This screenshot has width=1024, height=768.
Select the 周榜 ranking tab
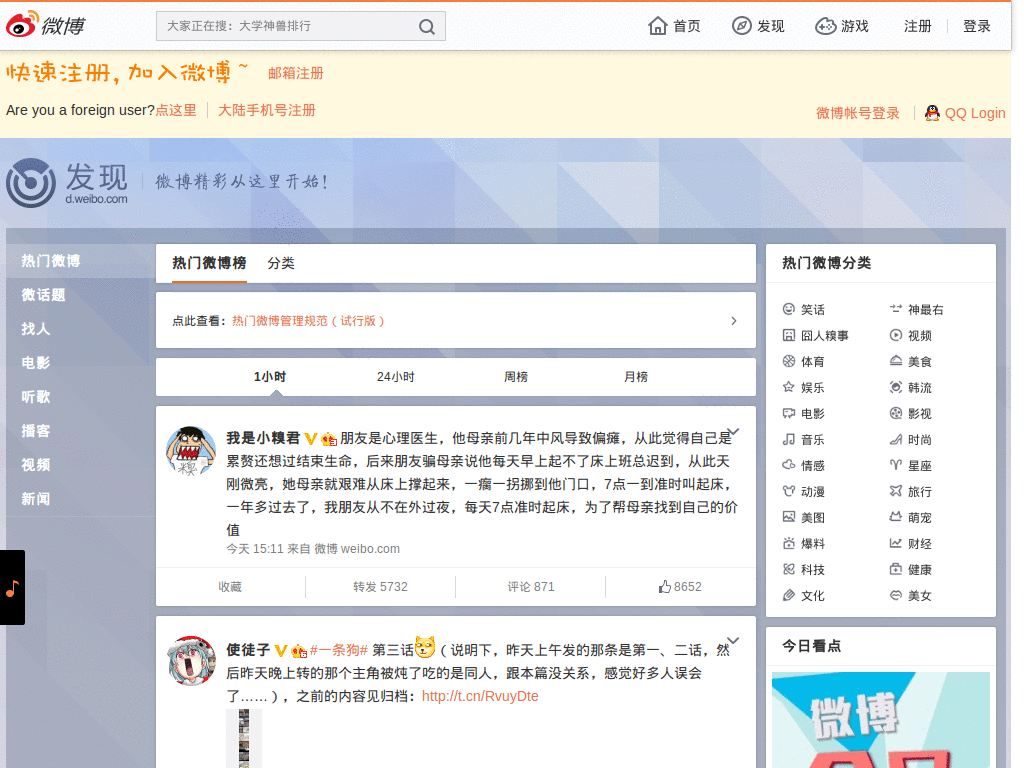(x=516, y=377)
